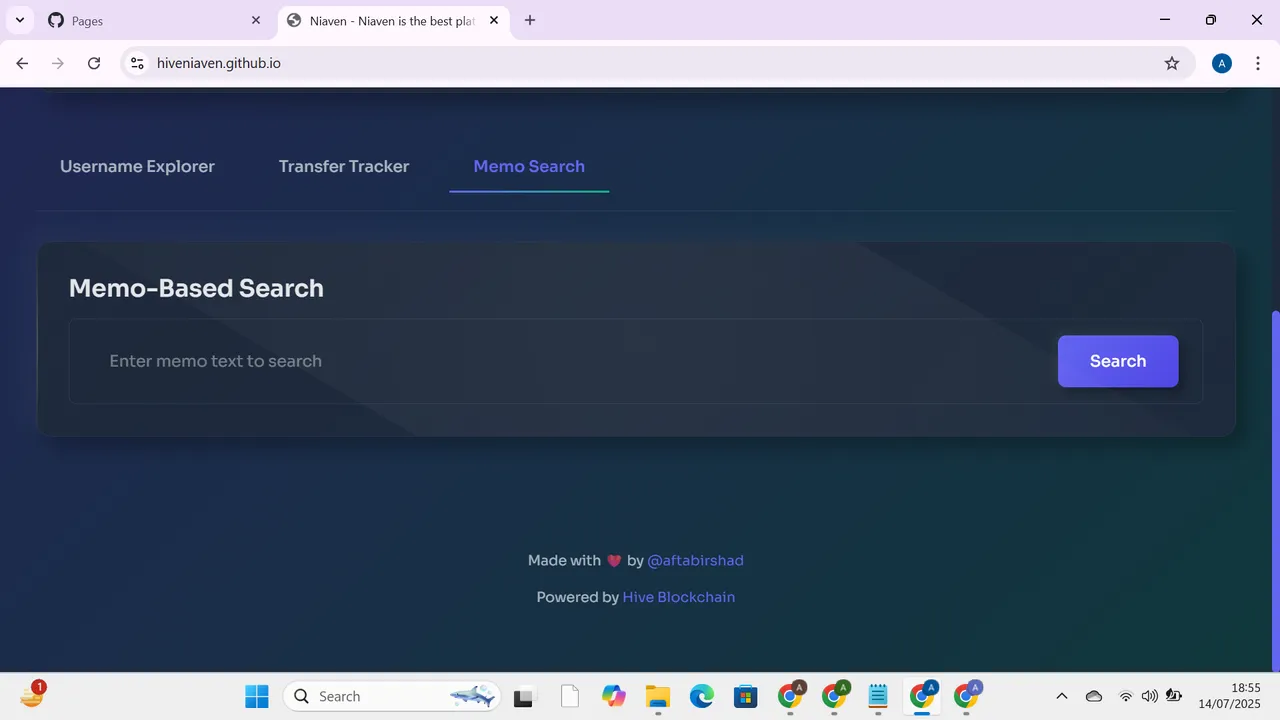This screenshot has width=1280, height=720.
Task: Open Task View on the taskbar
Action: tap(524, 696)
